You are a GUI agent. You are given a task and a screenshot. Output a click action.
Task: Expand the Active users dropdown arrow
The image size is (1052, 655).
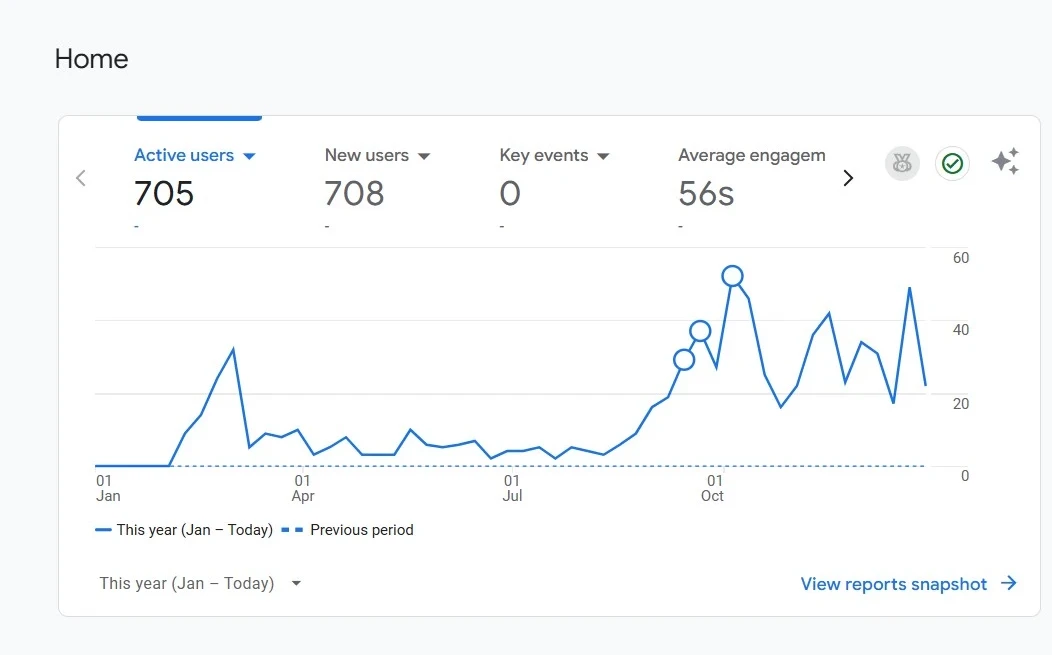(x=250, y=156)
